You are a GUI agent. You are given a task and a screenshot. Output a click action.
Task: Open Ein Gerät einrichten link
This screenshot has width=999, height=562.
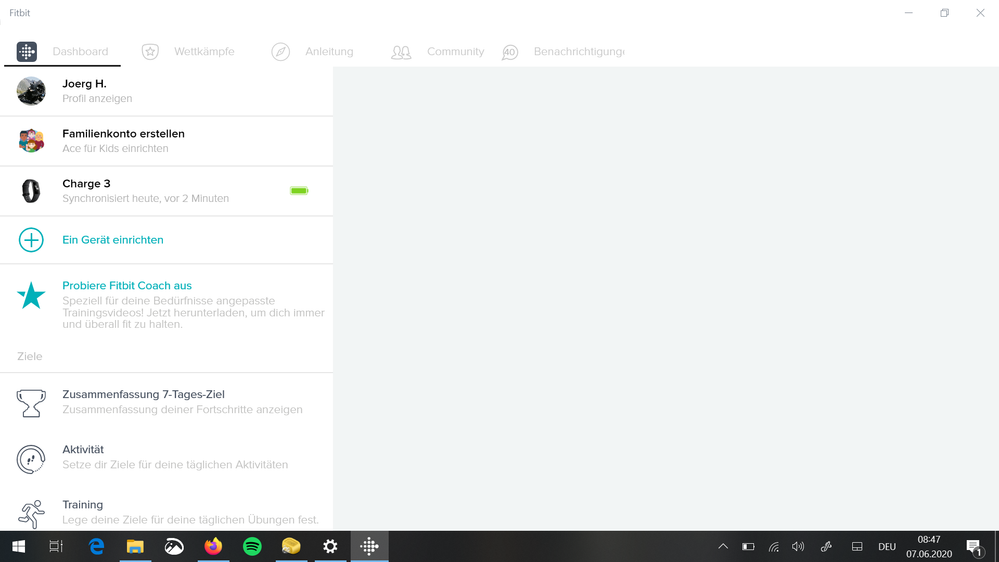113,240
